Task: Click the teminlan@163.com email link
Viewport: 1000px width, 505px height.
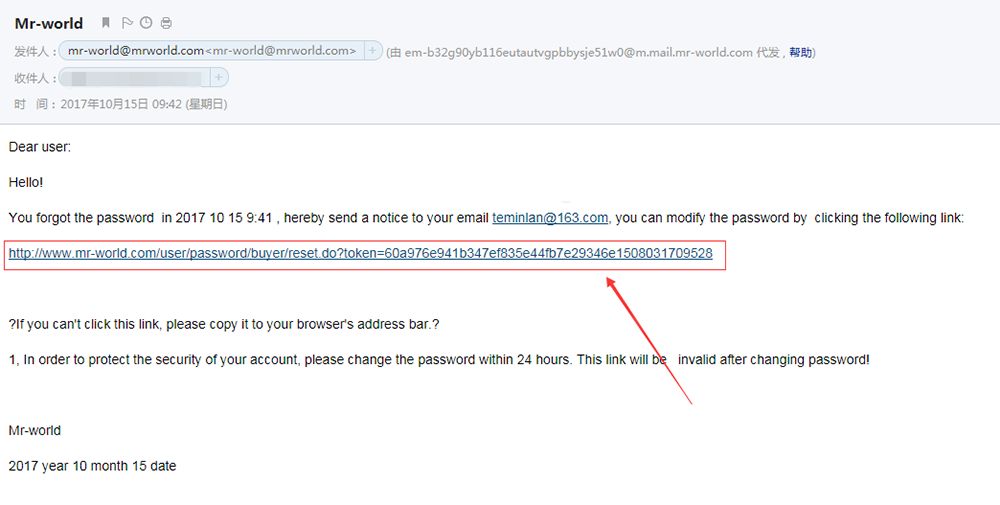Action: tap(550, 217)
